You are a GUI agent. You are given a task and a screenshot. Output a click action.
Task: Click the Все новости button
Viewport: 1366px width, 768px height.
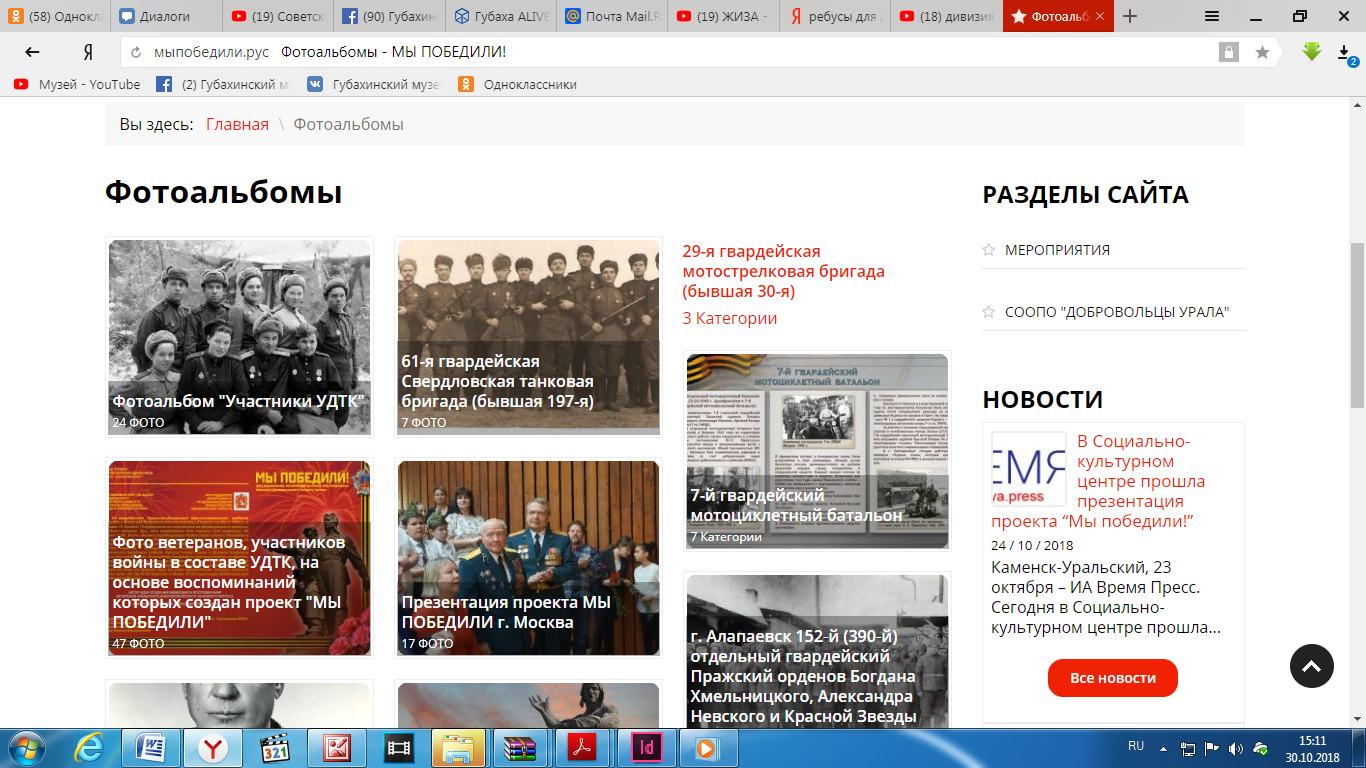(1113, 678)
